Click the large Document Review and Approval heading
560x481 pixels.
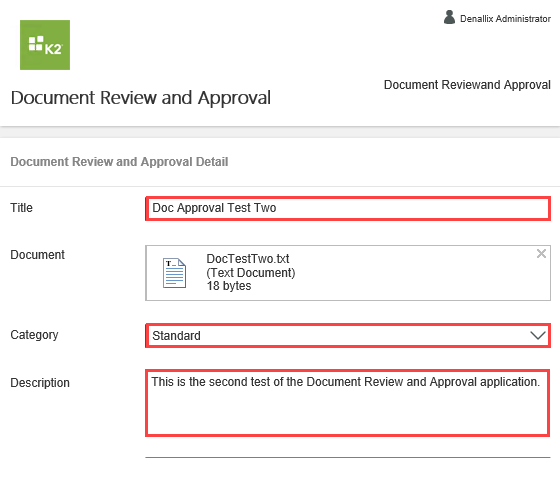pos(141,98)
